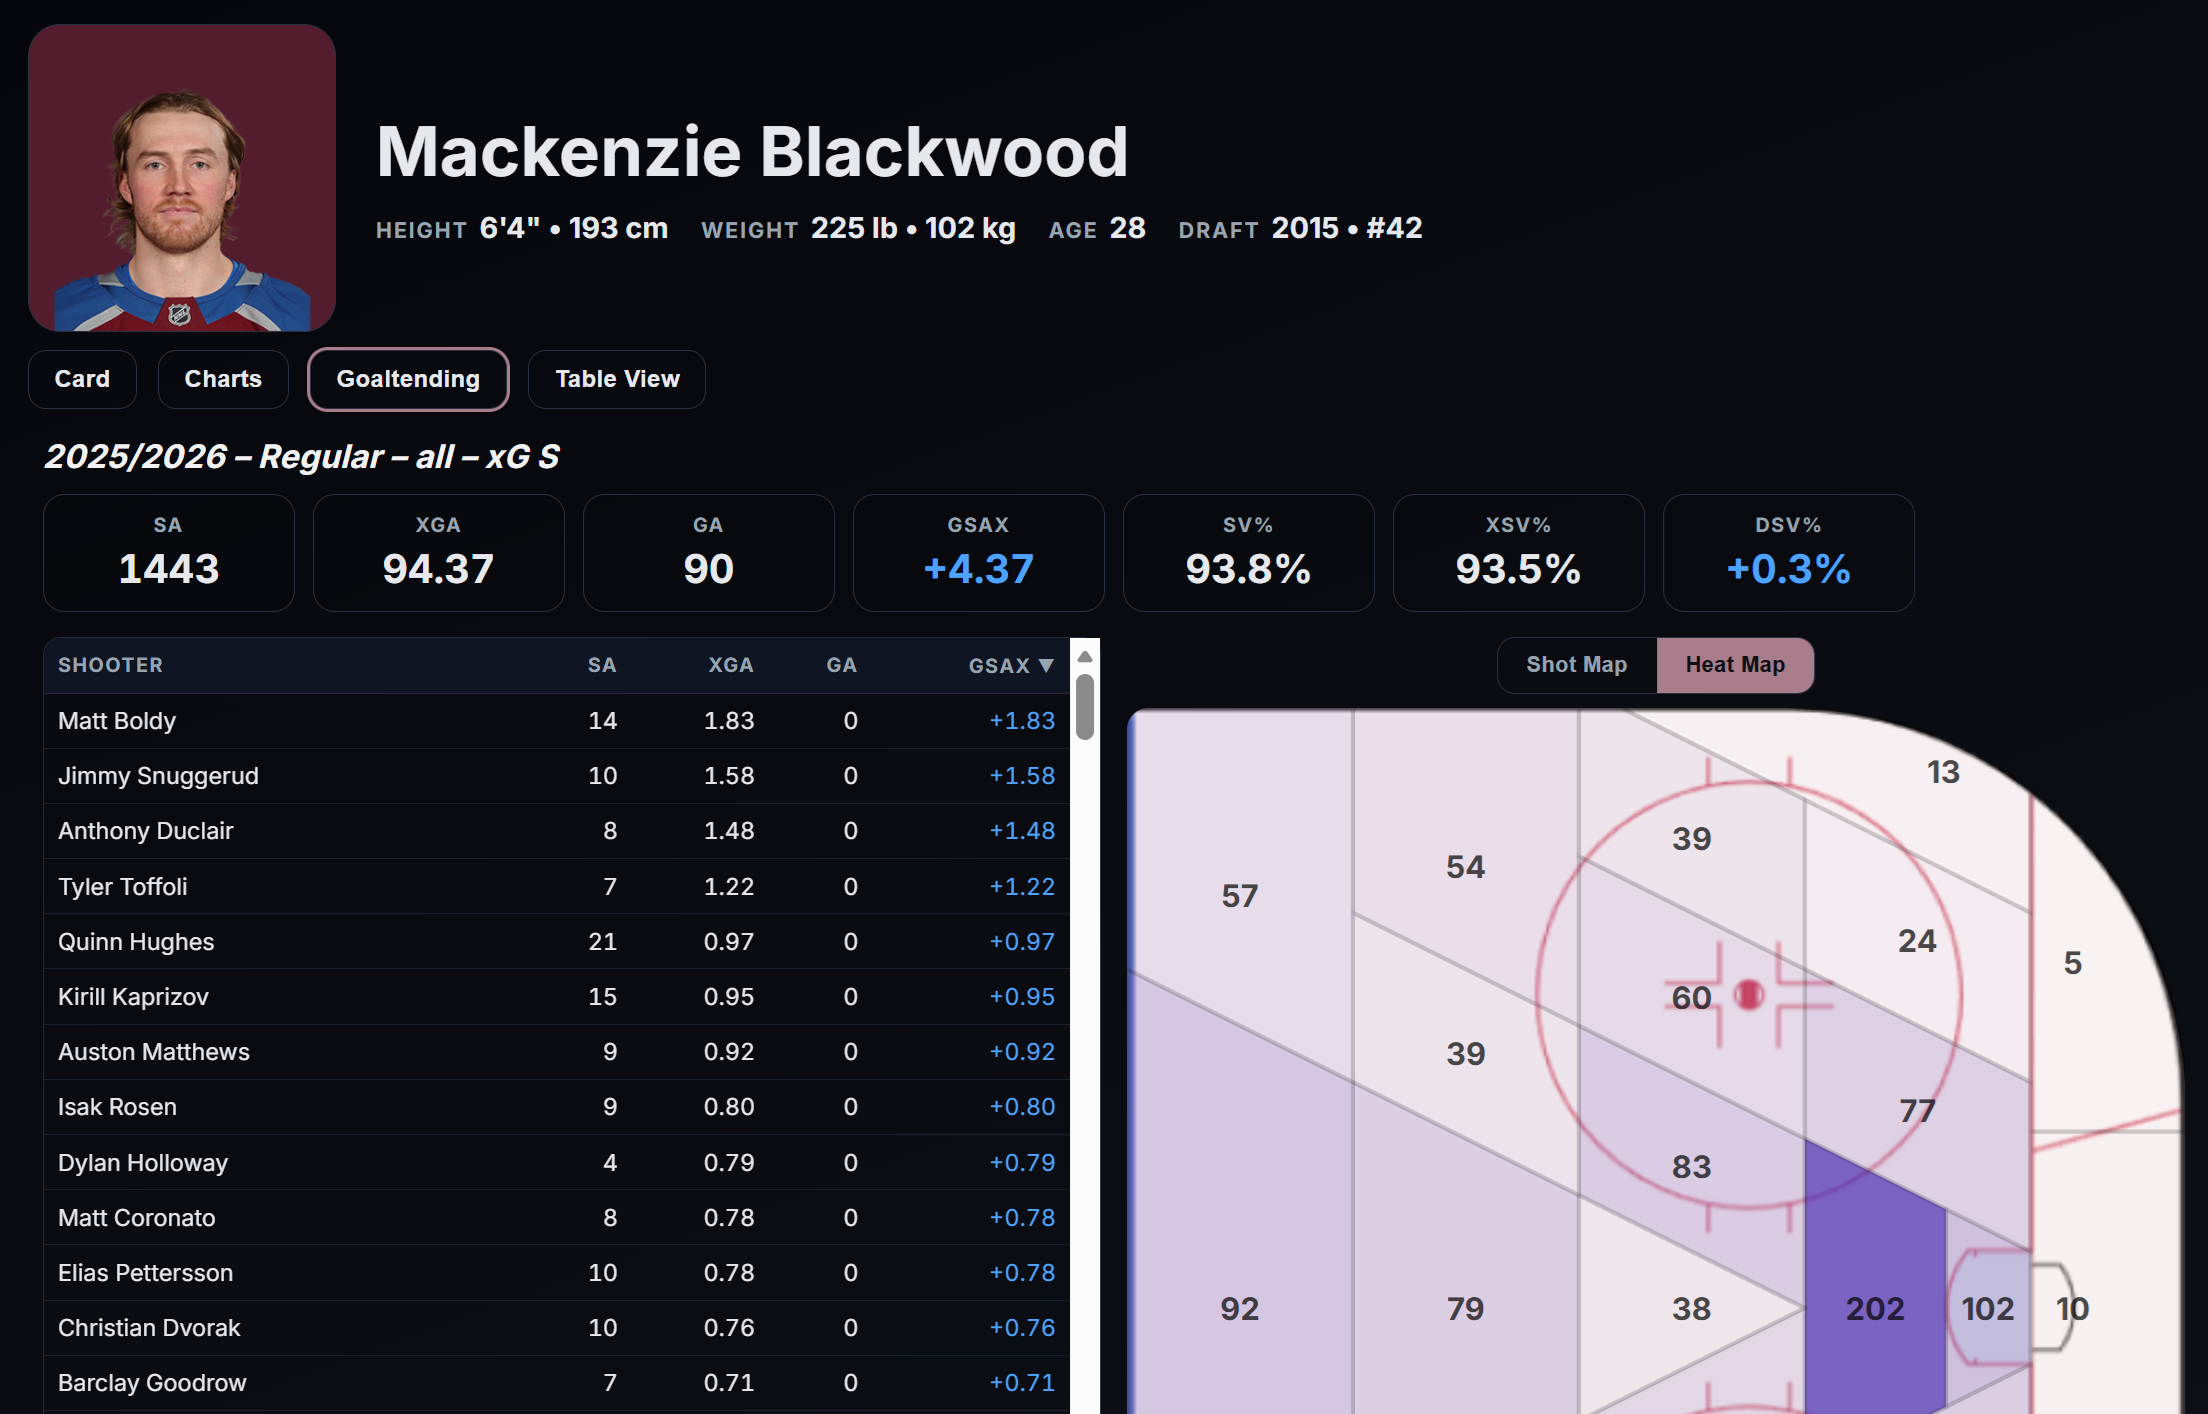Click the 92 zone on heat map

coord(1239,1309)
